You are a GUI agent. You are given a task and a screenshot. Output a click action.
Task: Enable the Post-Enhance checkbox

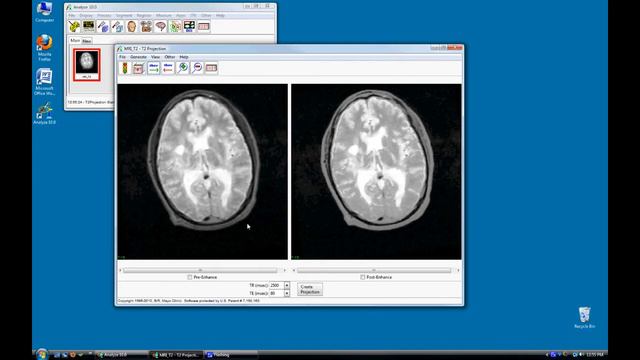point(362,277)
